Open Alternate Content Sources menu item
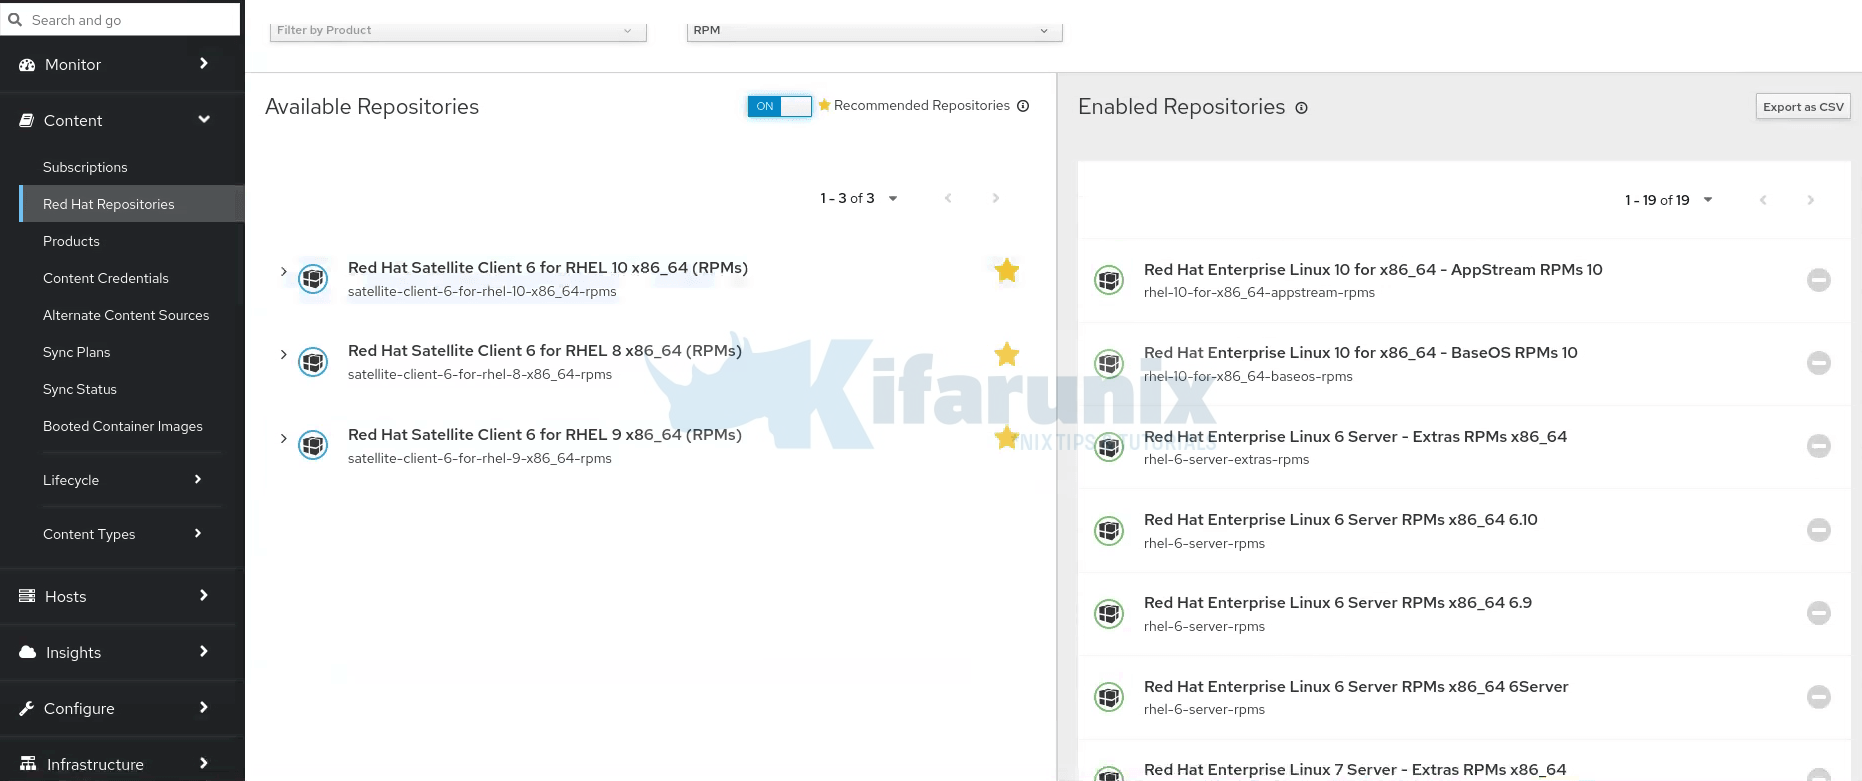The width and height of the screenshot is (1862, 781). point(126,315)
